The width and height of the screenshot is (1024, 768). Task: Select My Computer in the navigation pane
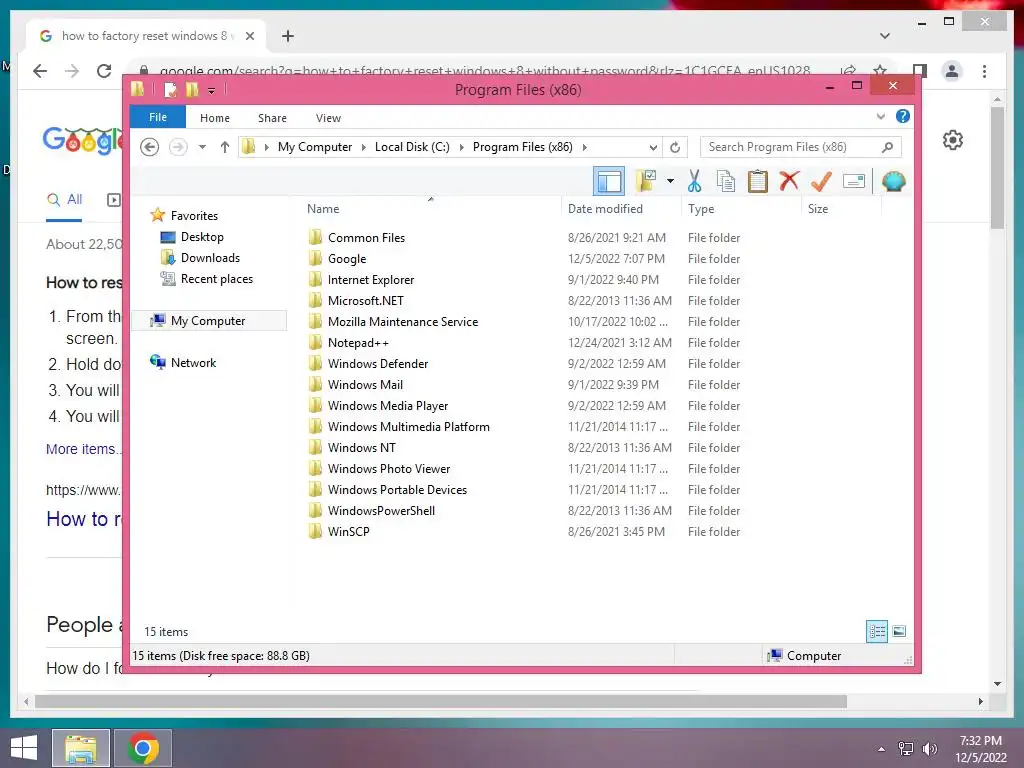[x=208, y=321]
